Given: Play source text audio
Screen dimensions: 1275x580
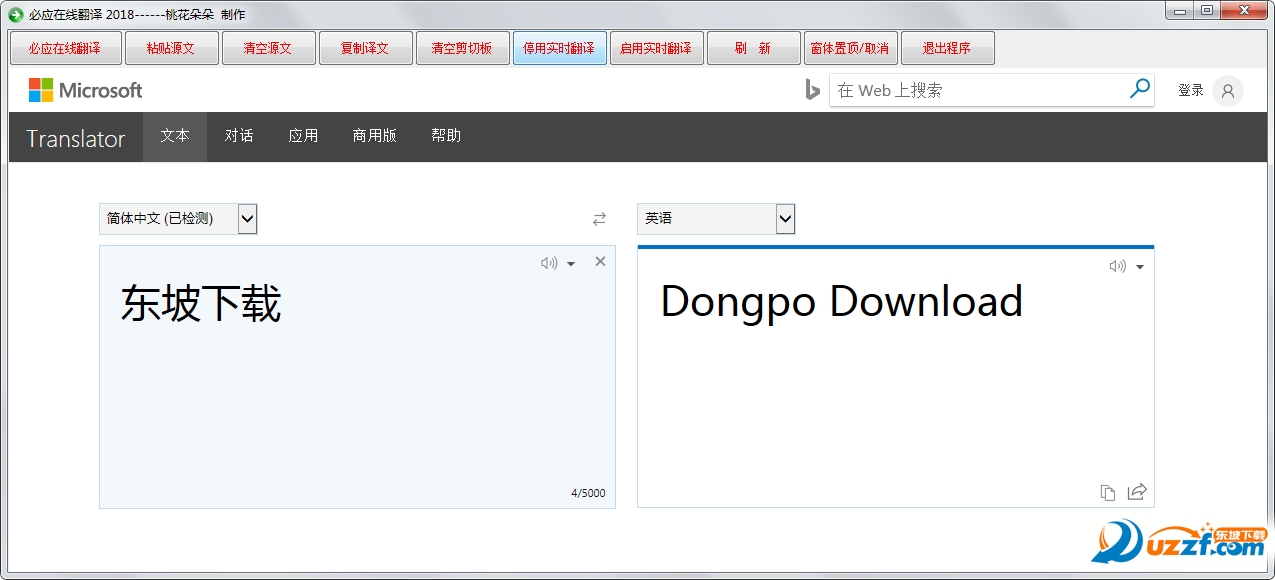Looking at the screenshot, I should [x=549, y=263].
